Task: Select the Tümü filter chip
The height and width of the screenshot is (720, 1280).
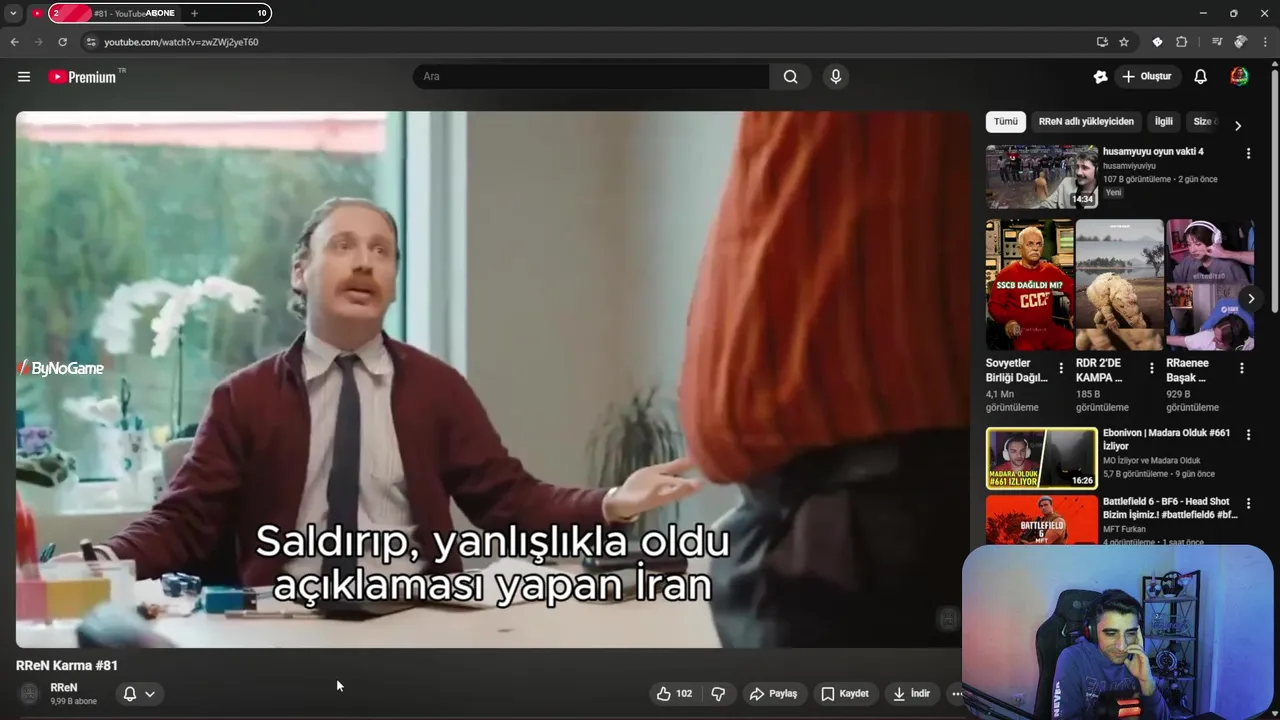Action: pos(1006,122)
